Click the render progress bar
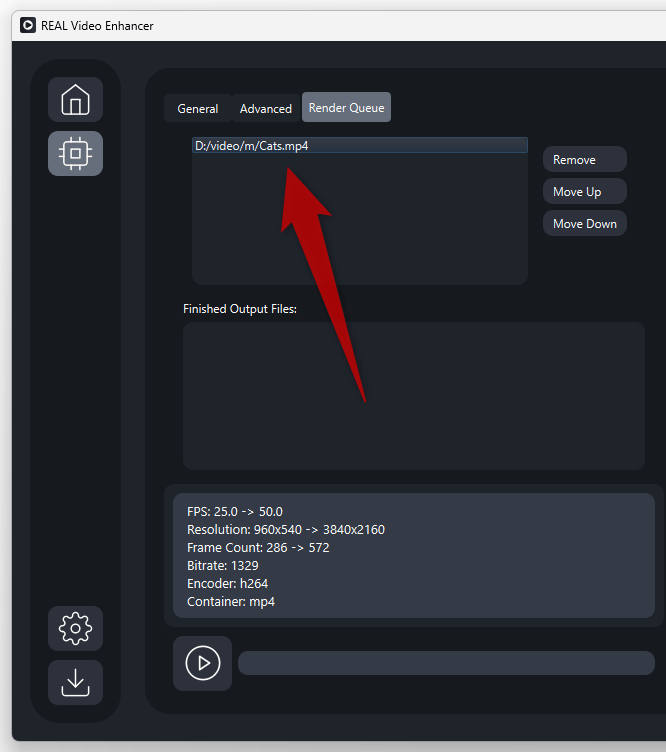666x752 pixels. (x=446, y=663)
